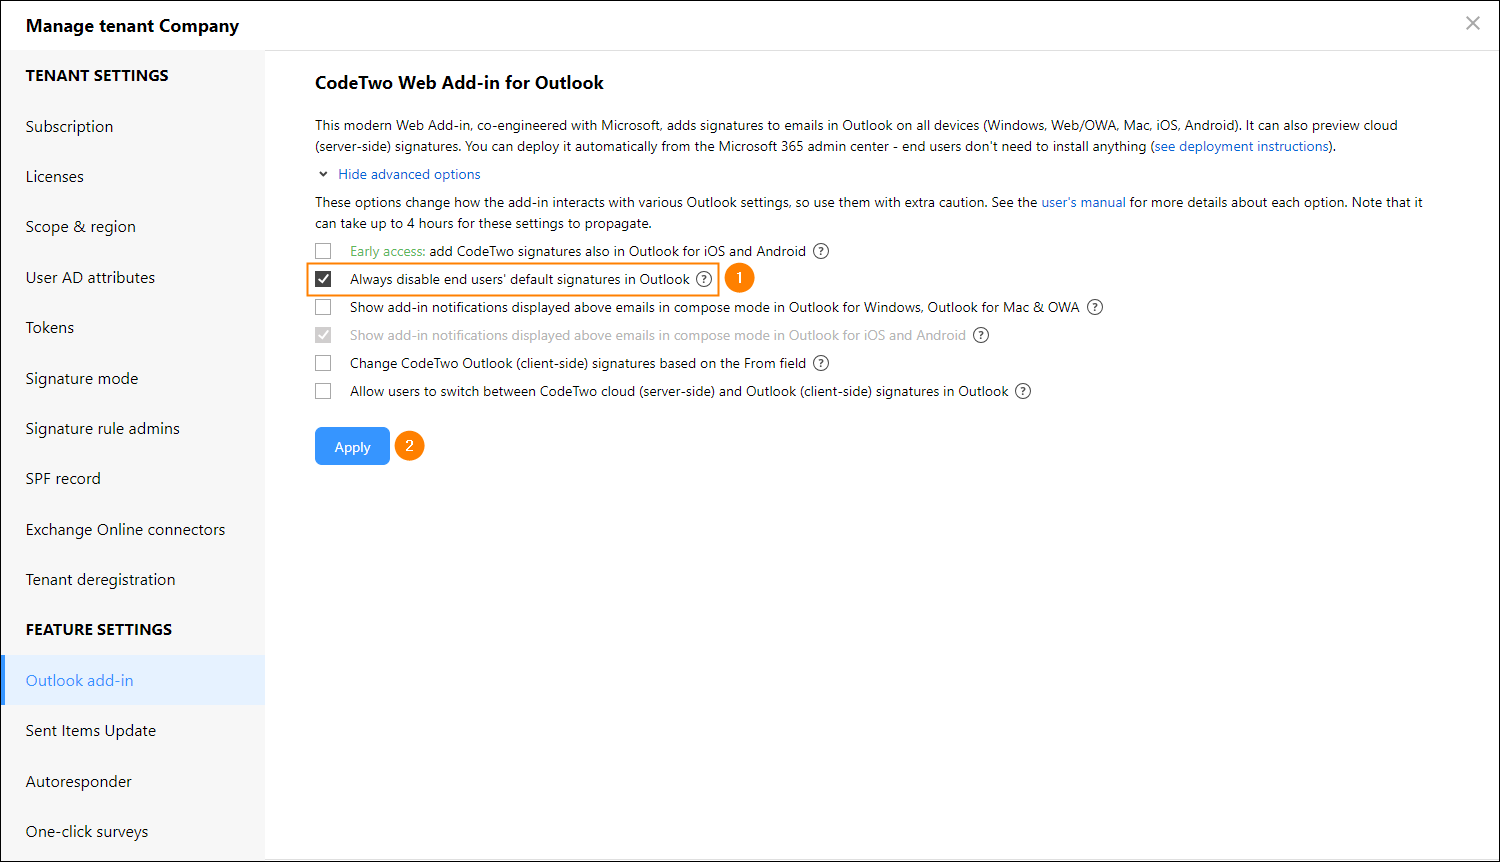Image resolution: width=1500 pixels, height=862 pixels.
Task: Open help about switching cloud and client signatures
Action: (1022, 391)
